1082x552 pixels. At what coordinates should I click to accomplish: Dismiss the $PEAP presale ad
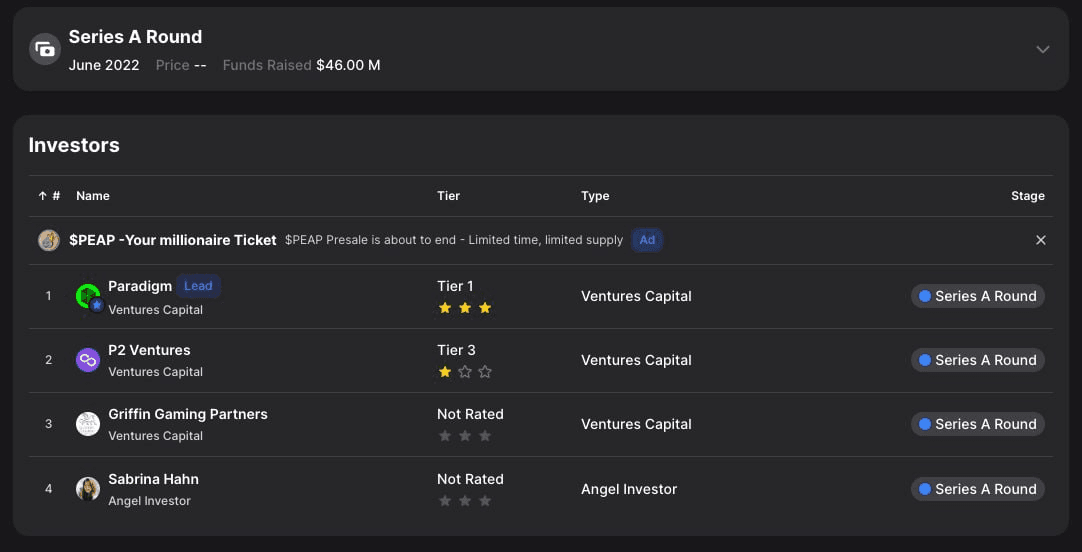(x=1041, y=240)
